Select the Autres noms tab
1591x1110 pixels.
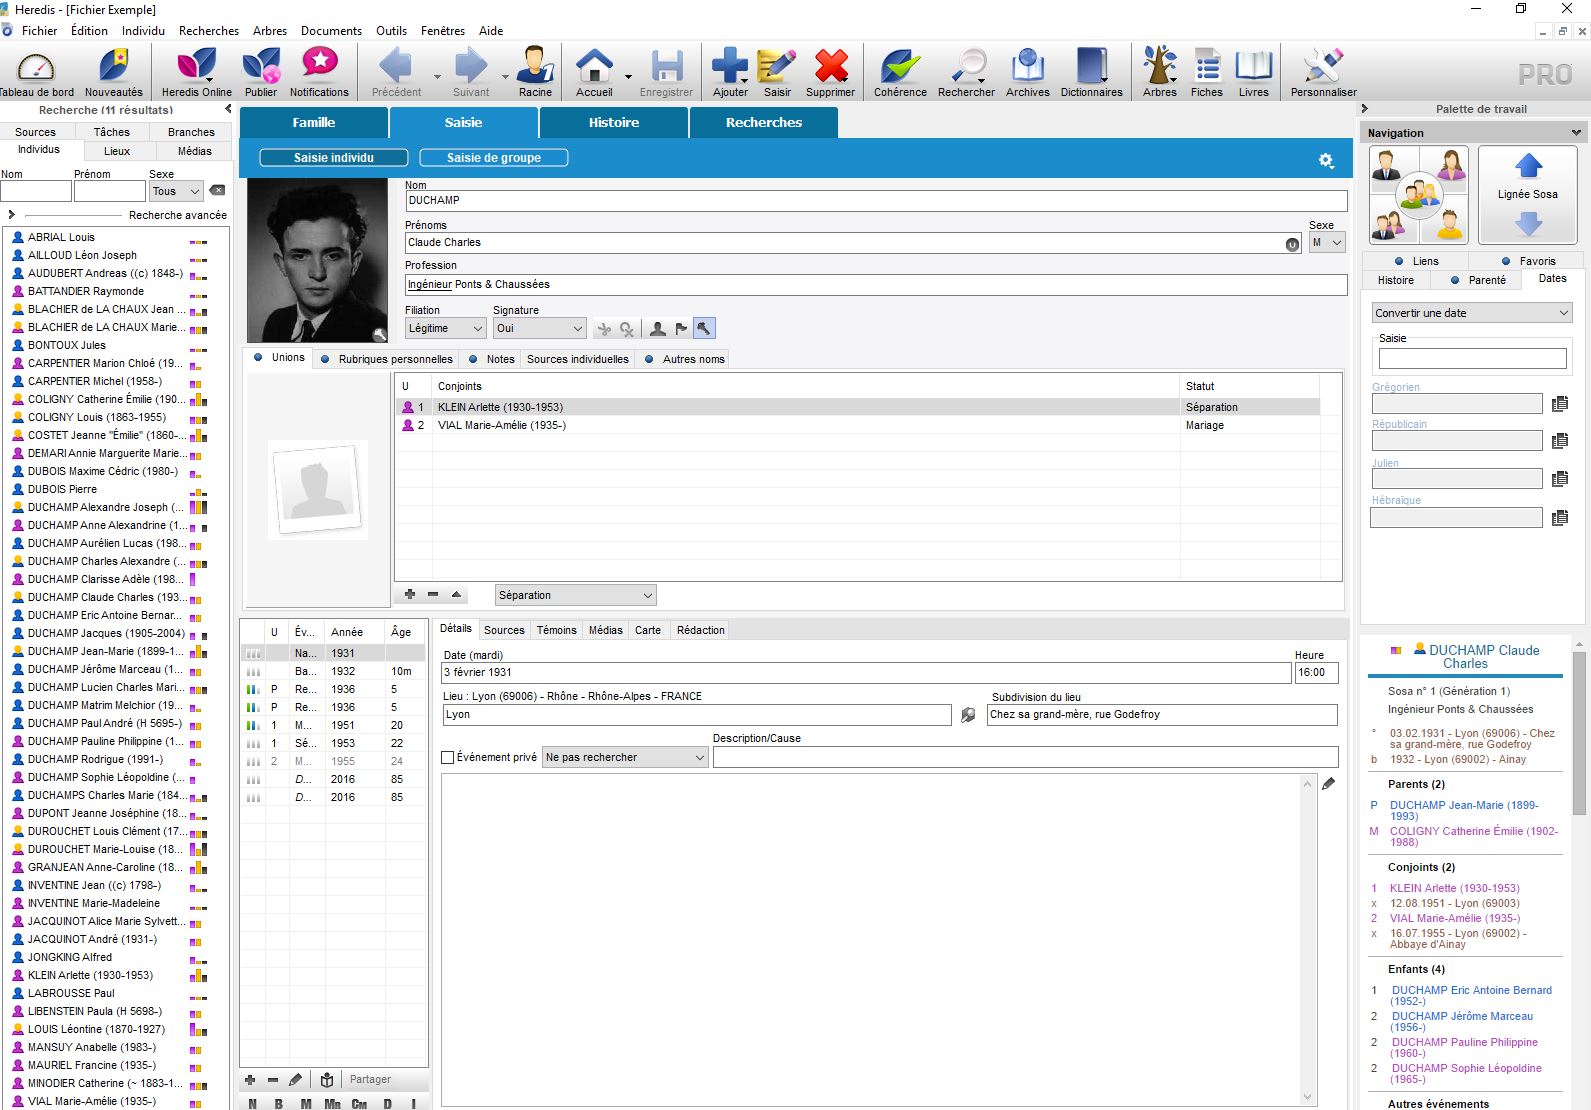(x=685, y=359)
